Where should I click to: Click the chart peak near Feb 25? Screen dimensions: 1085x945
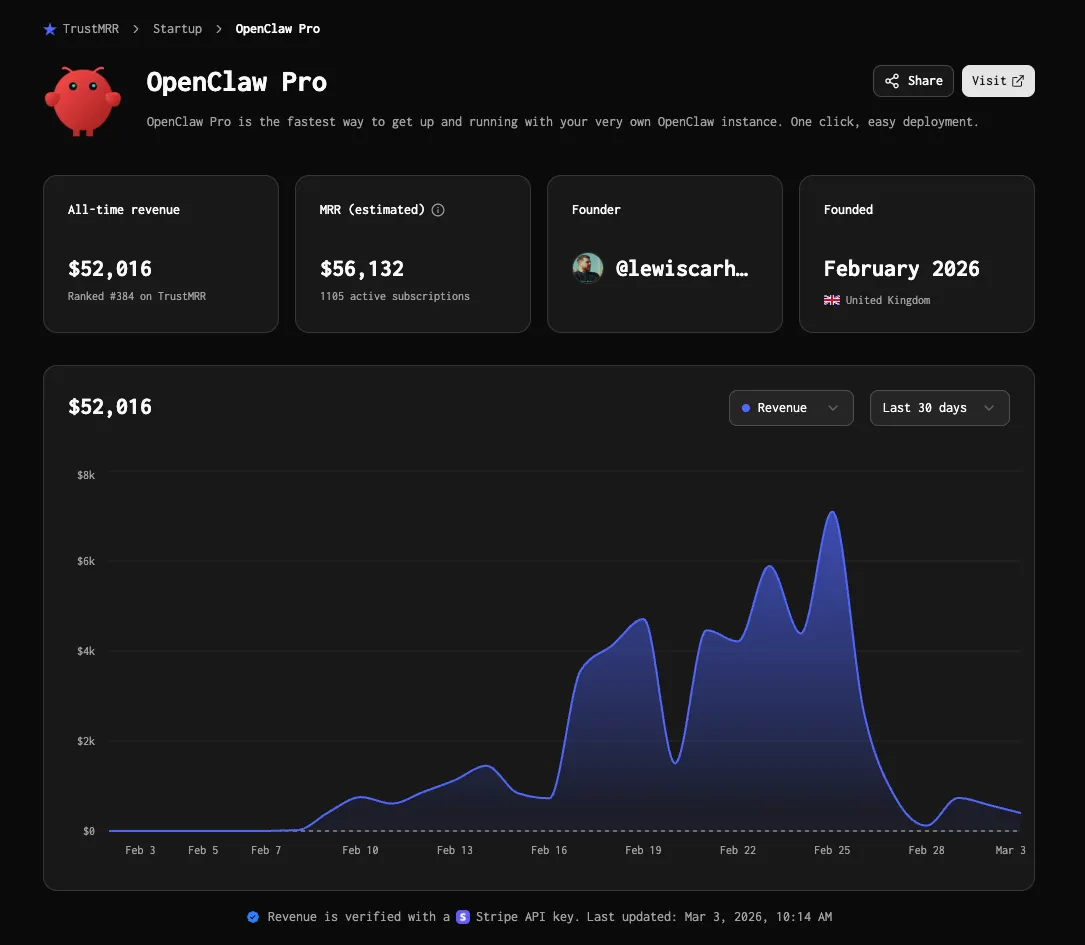point(831,513)
